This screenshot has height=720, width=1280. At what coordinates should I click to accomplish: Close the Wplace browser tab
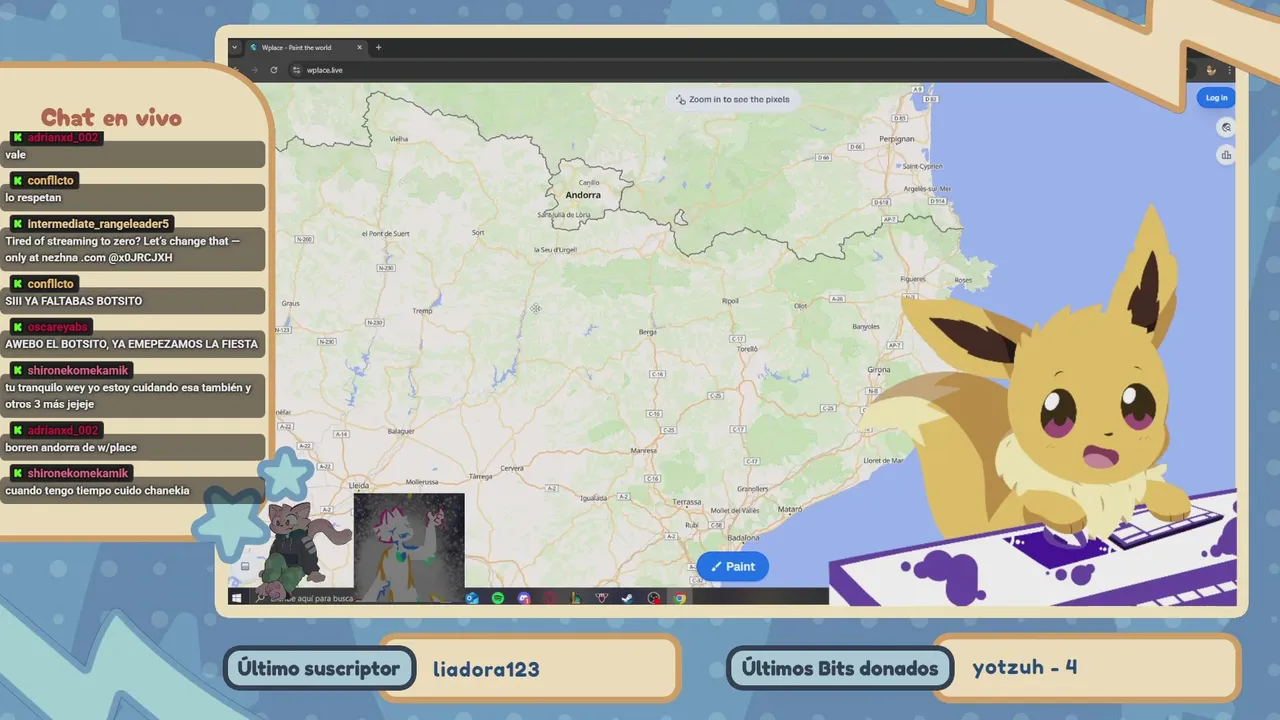(361, 47)
